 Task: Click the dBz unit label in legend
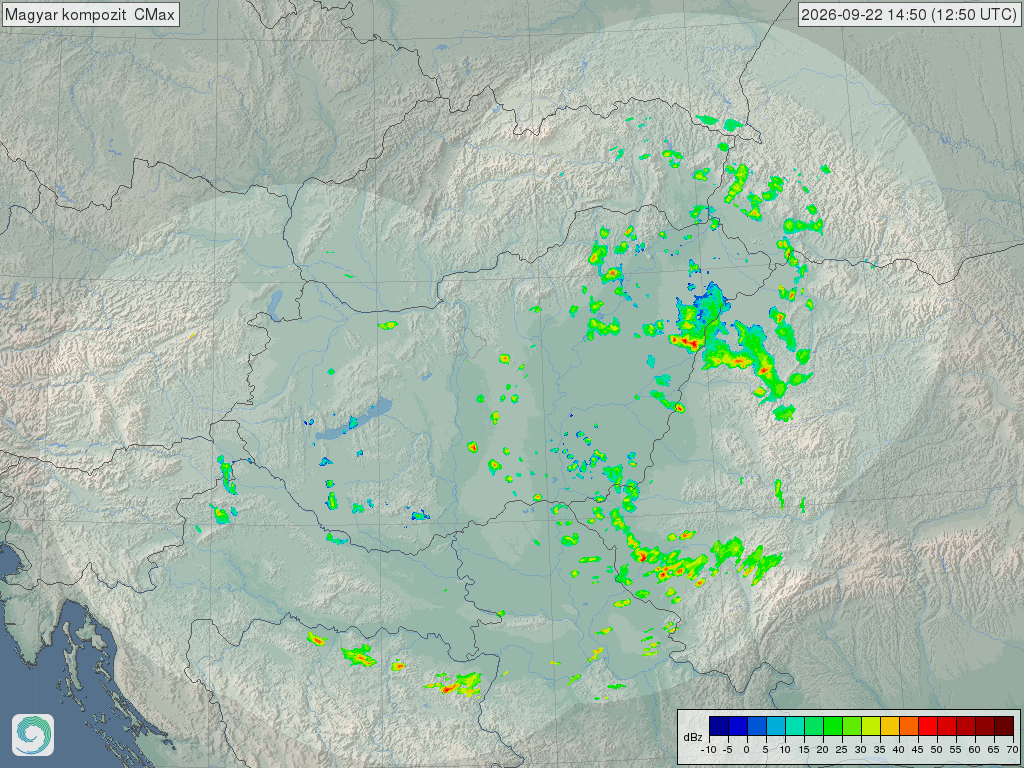[693, 737]
